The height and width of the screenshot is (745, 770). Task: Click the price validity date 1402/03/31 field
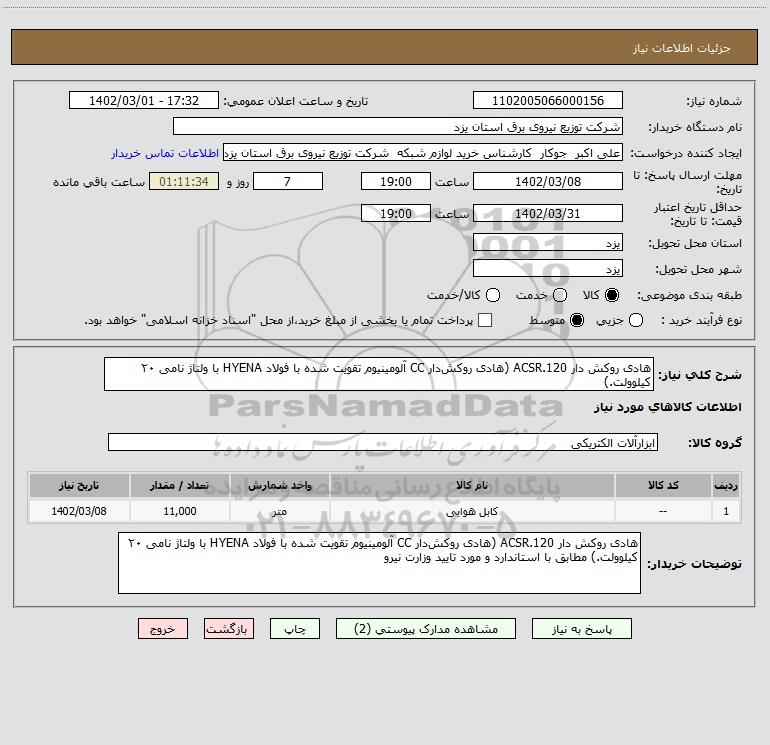(x=548, y=213)
